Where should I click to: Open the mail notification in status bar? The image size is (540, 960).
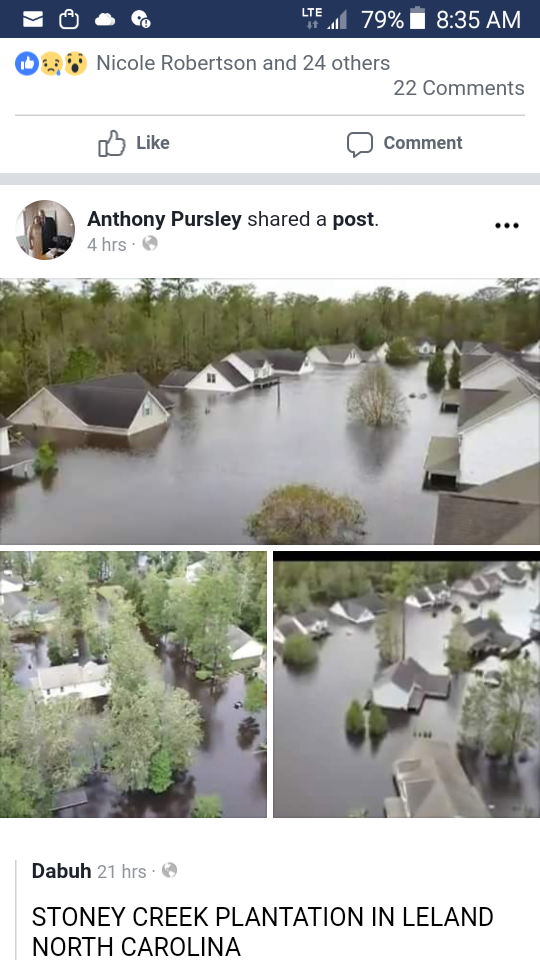[x=33, y=20]
